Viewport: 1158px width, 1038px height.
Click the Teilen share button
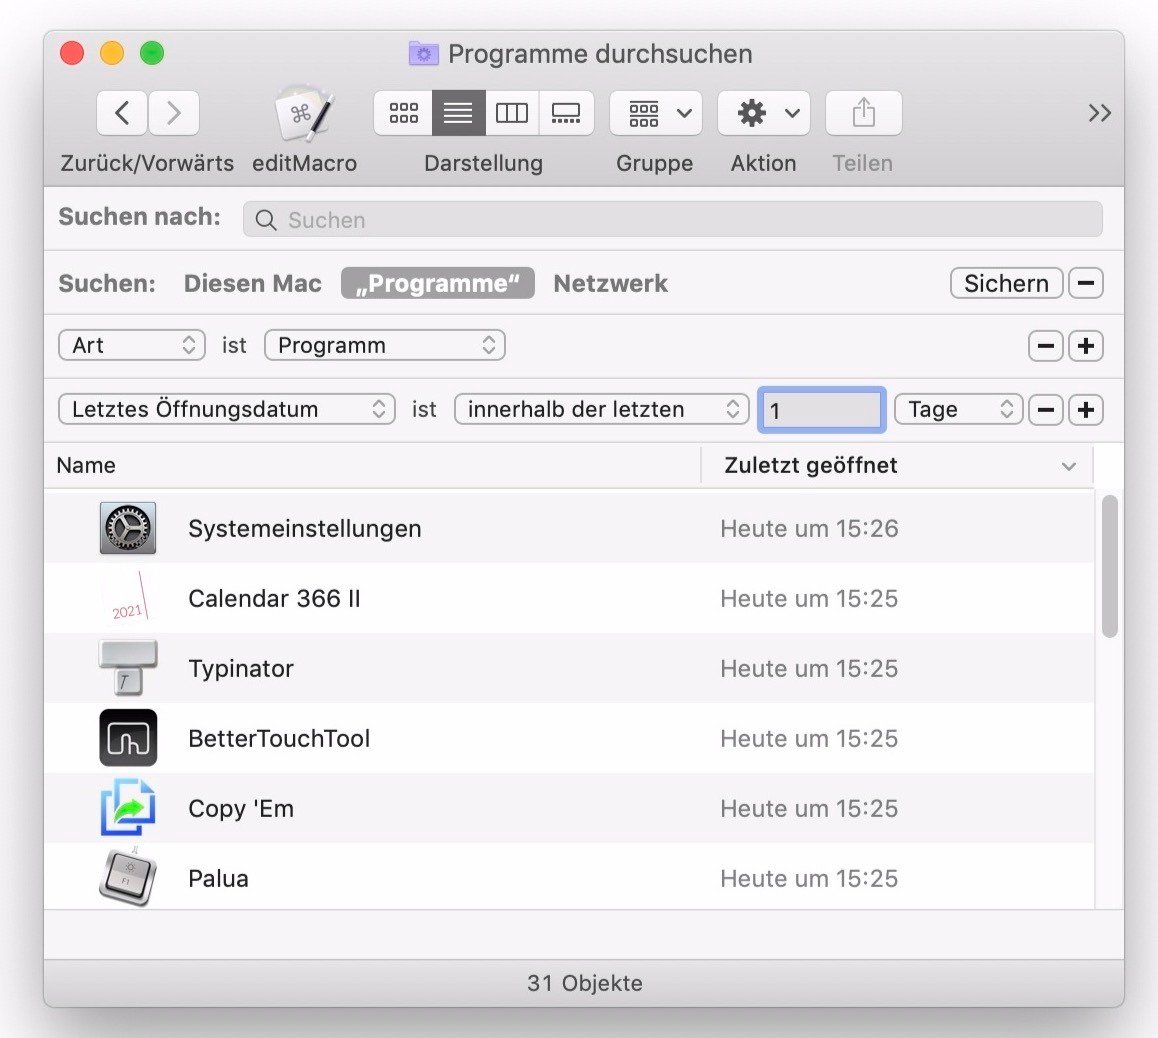click(x=863, y=113)
